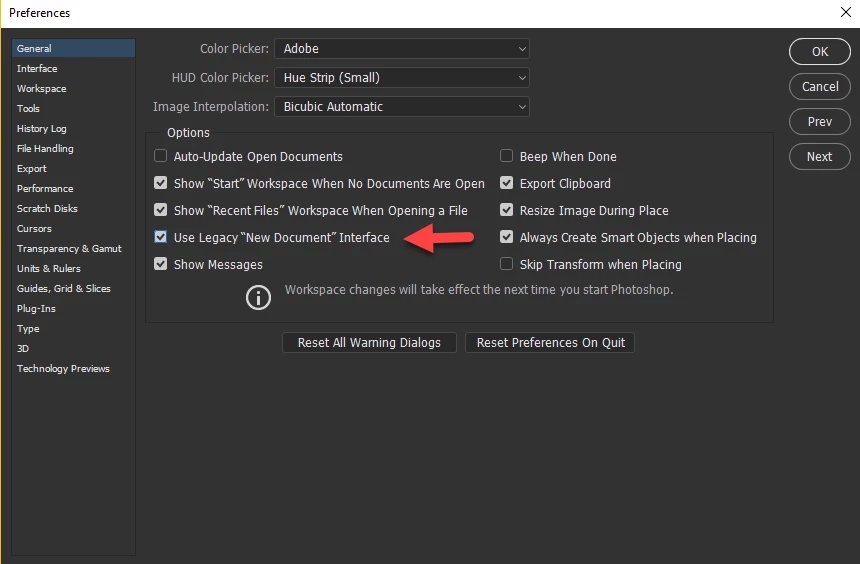Switch to Performance preferences
This screenshot has height=564, width=860.
click(x=73, y=189)
